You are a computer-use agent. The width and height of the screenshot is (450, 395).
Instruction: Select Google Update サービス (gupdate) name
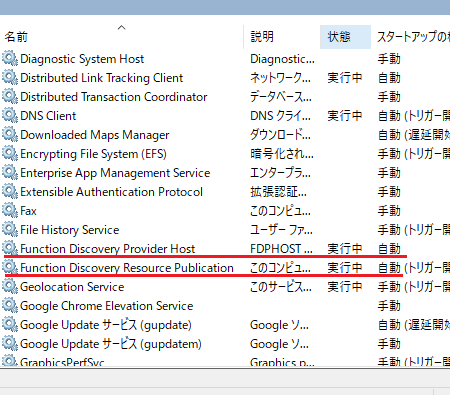pos(106,325)
